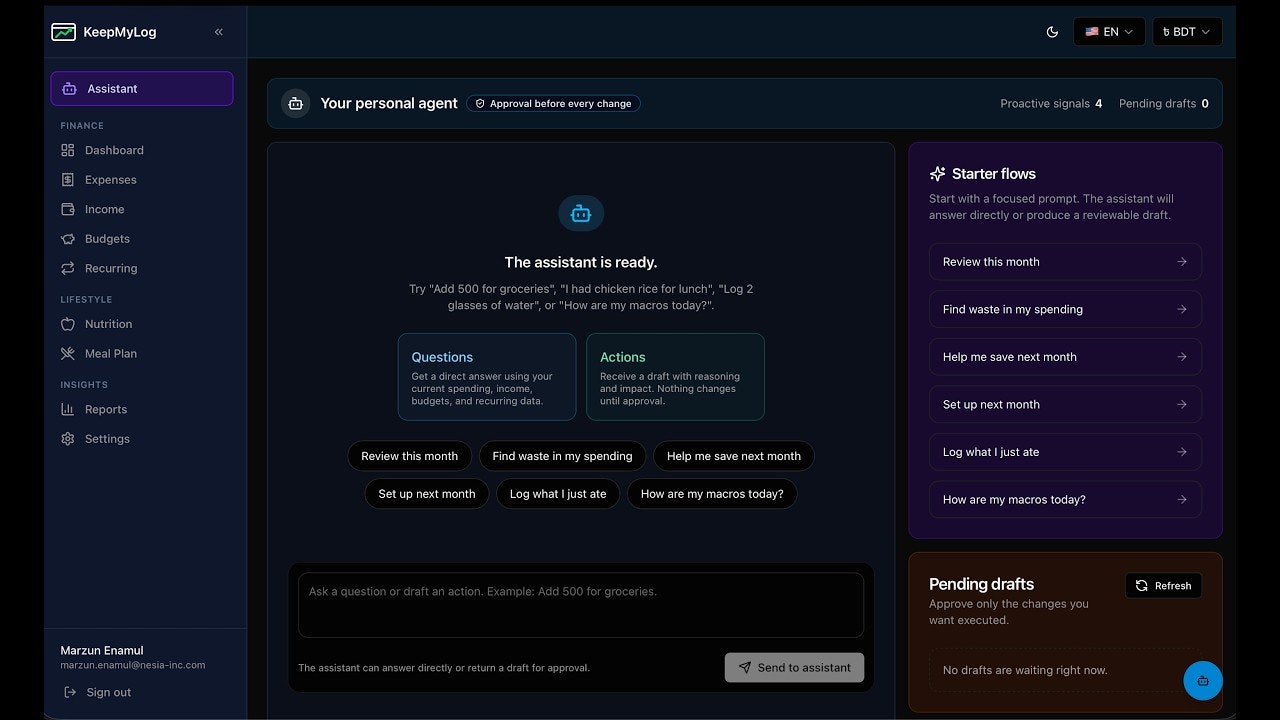The image size is (1280, 720).
Task: Click the assistant prompt input field
Action: (580, 604)
